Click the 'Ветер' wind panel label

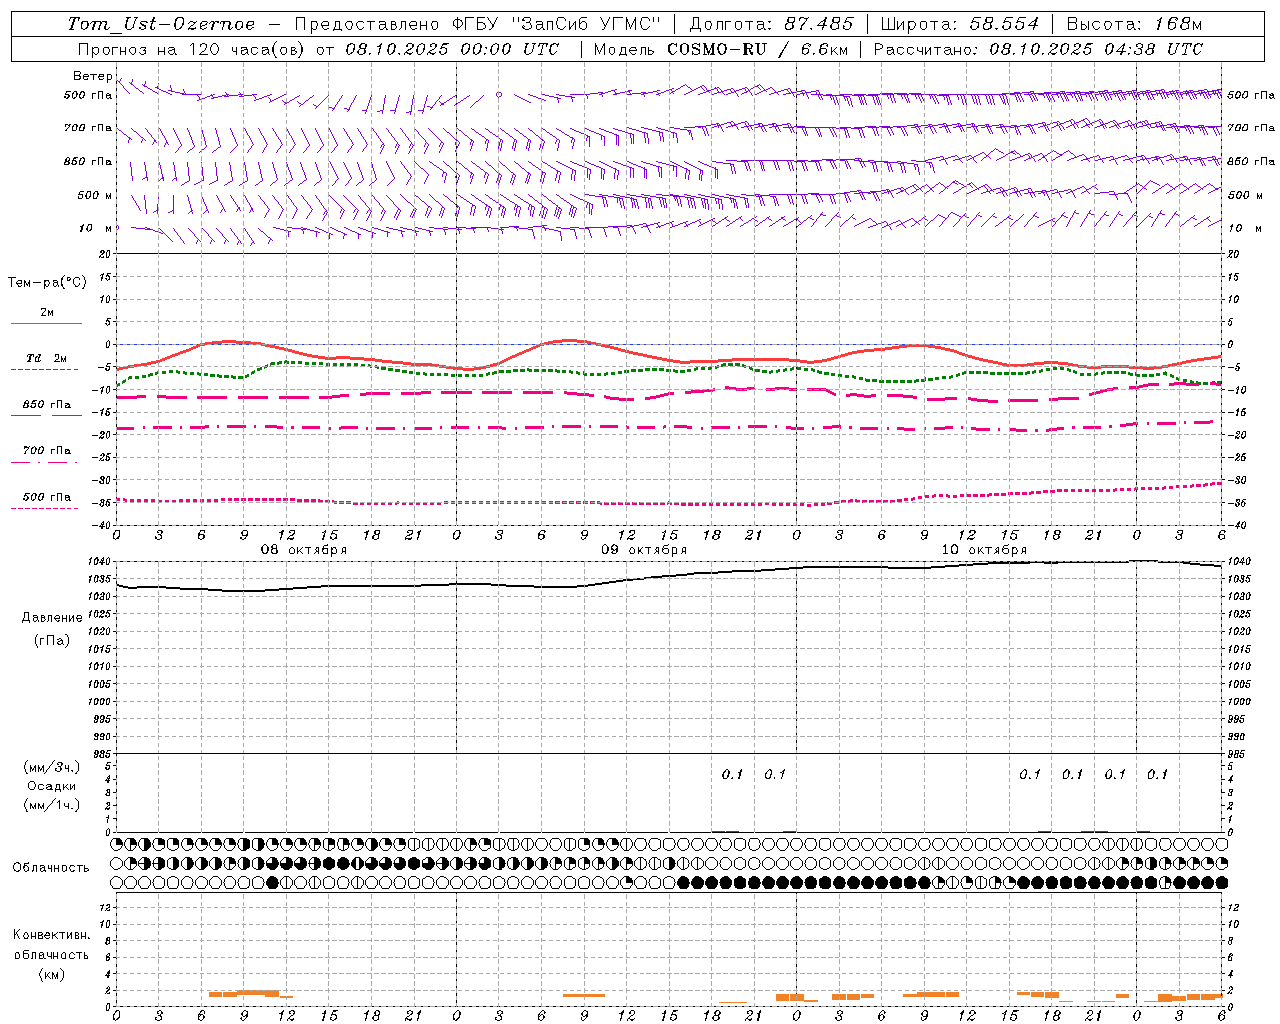[93, 76]
